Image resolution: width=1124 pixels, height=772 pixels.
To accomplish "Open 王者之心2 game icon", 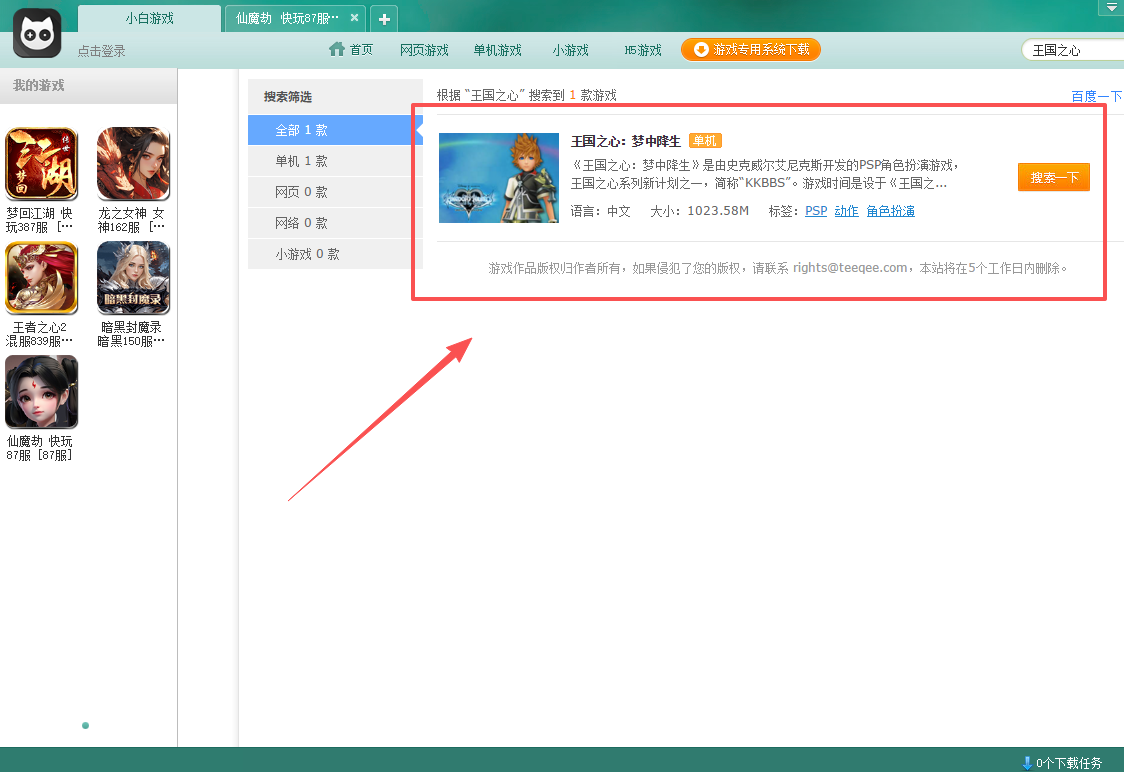I will click(41, 278).
